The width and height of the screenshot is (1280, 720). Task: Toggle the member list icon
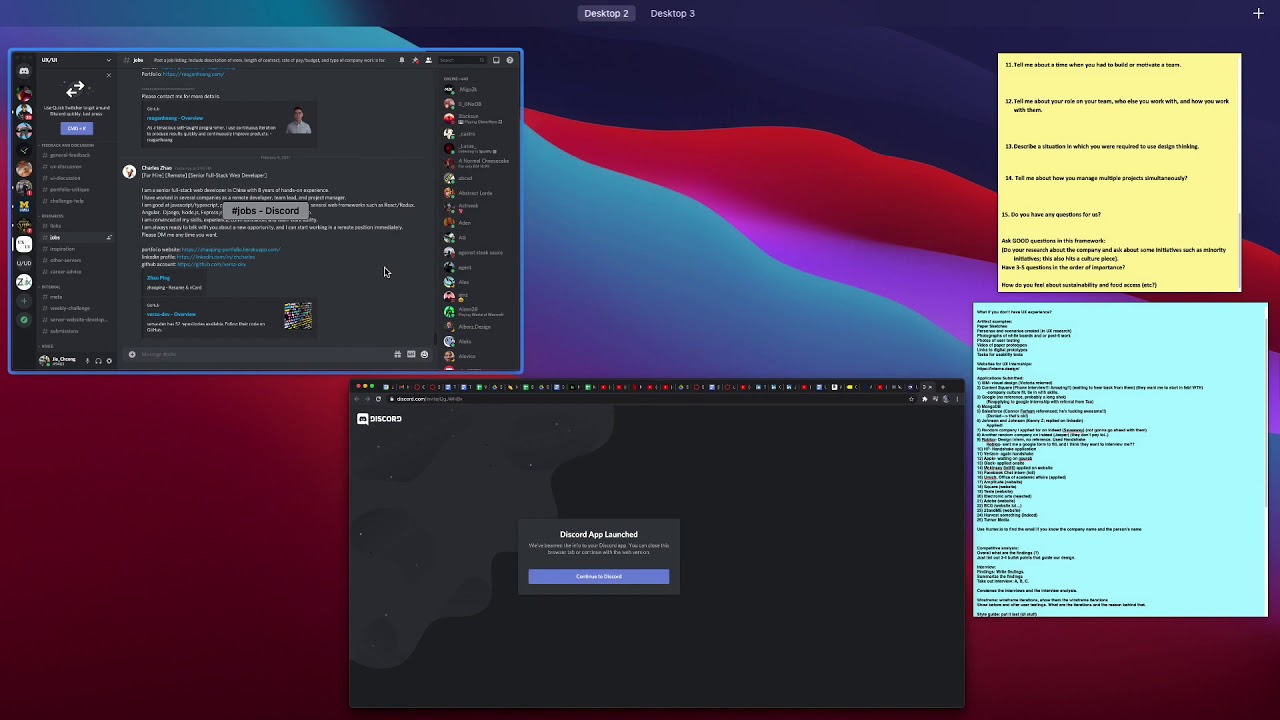pyautogui.click(x=429, y=60)
